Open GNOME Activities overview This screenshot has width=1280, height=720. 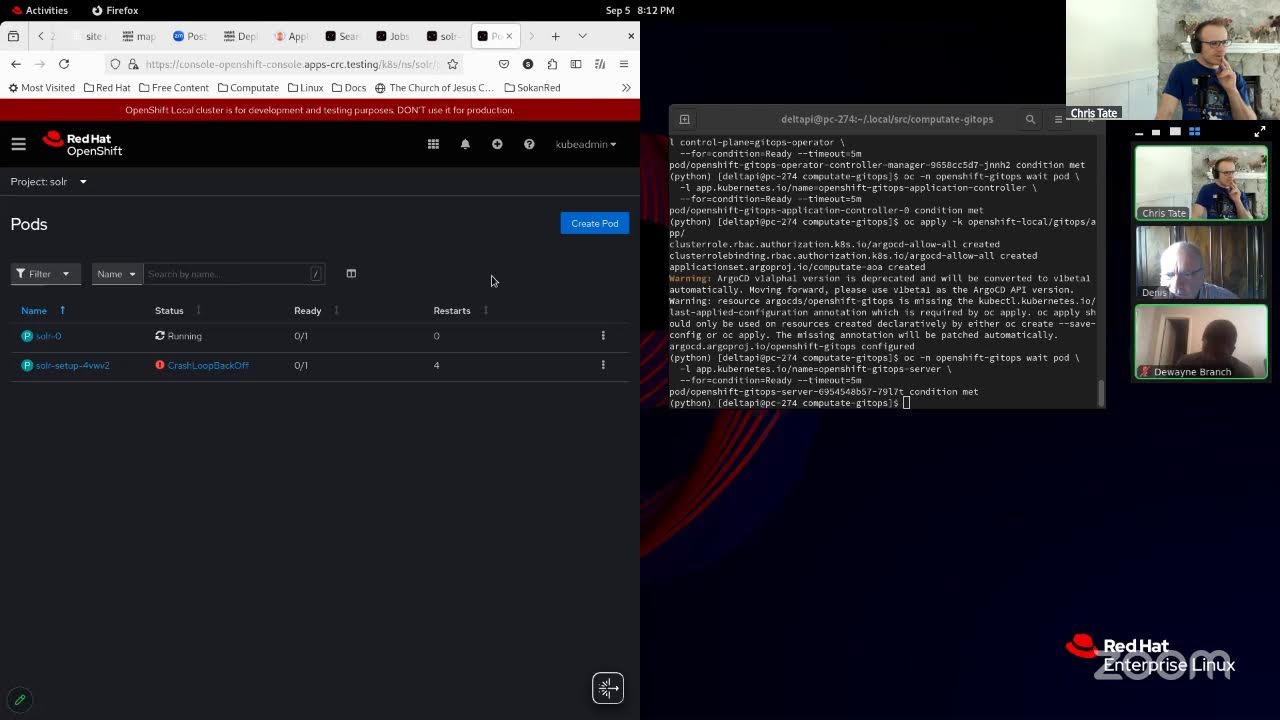40,10
